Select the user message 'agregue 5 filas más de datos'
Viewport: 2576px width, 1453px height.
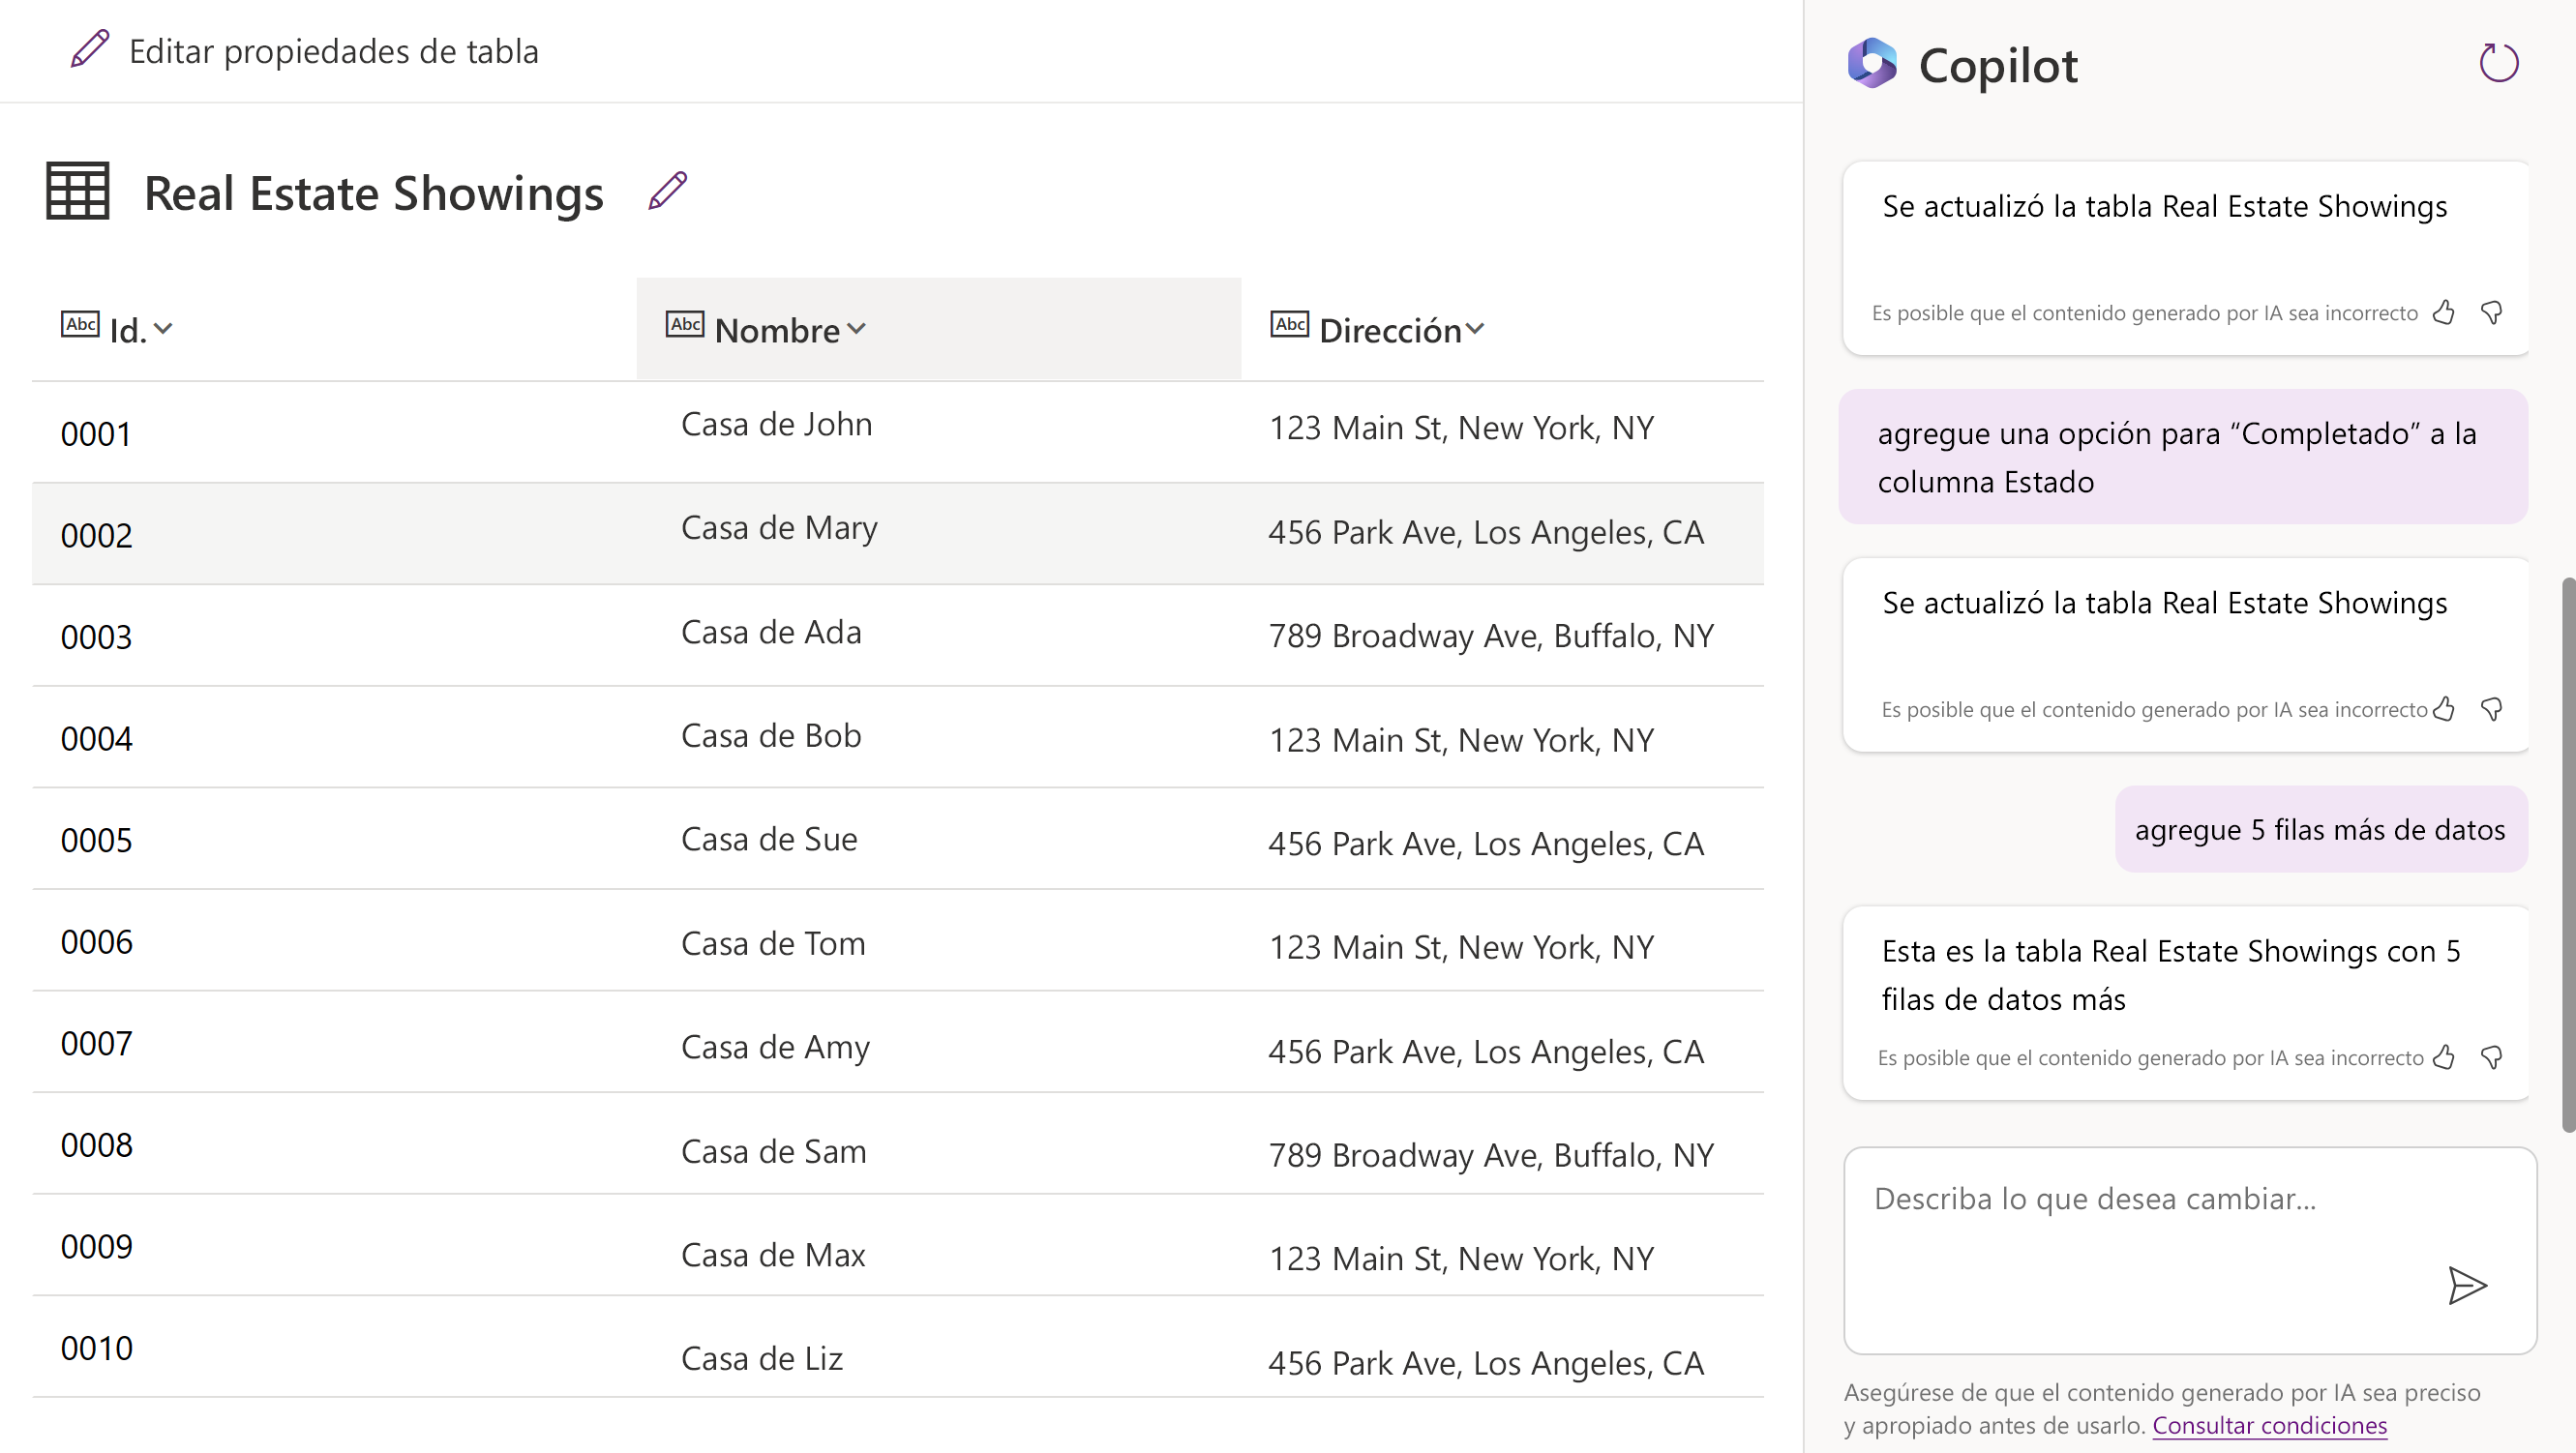(x=2320, y=829)
